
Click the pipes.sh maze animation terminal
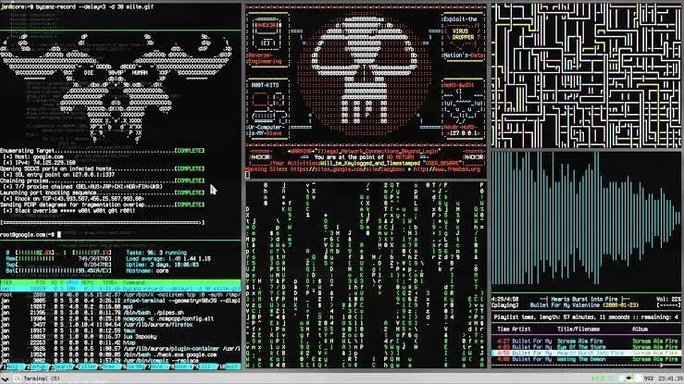click(x=586, y=75)
